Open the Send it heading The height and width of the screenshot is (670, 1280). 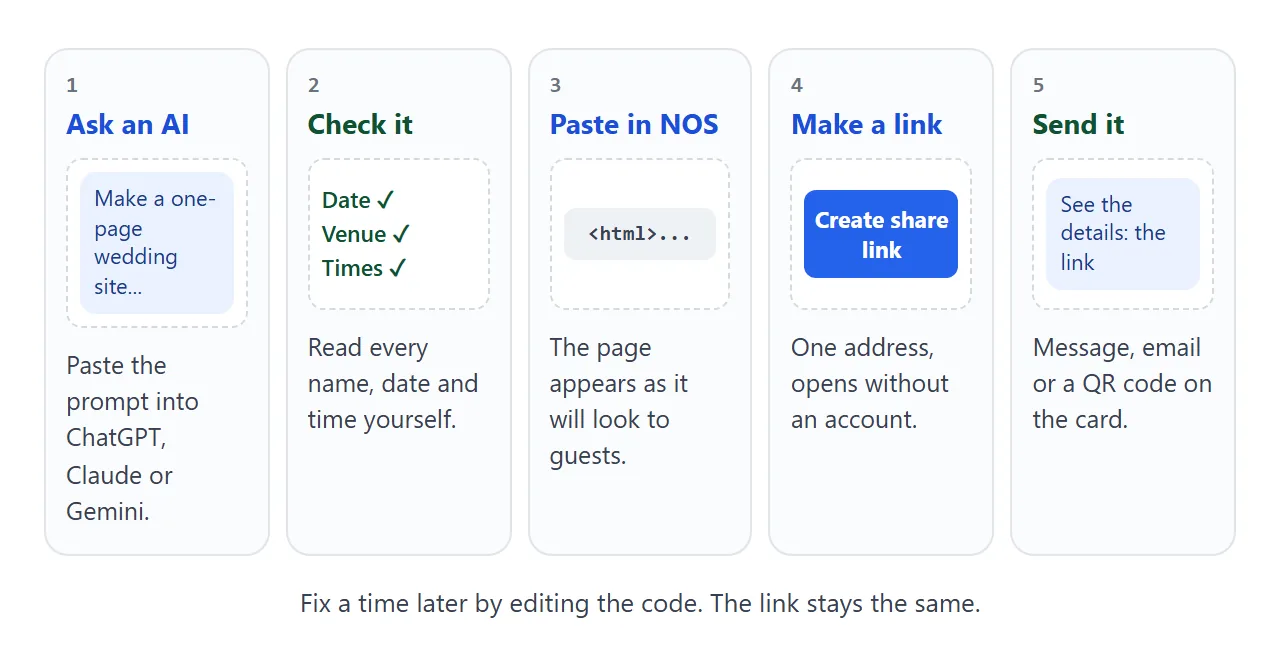1078,125
